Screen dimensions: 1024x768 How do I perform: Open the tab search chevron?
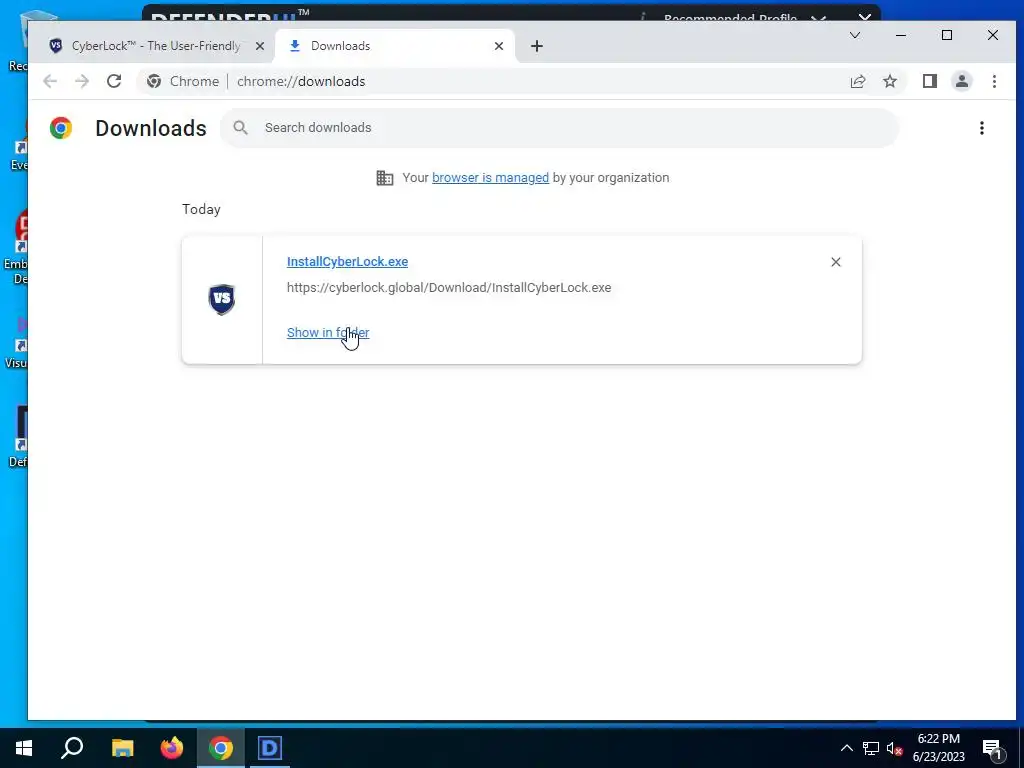854,35
